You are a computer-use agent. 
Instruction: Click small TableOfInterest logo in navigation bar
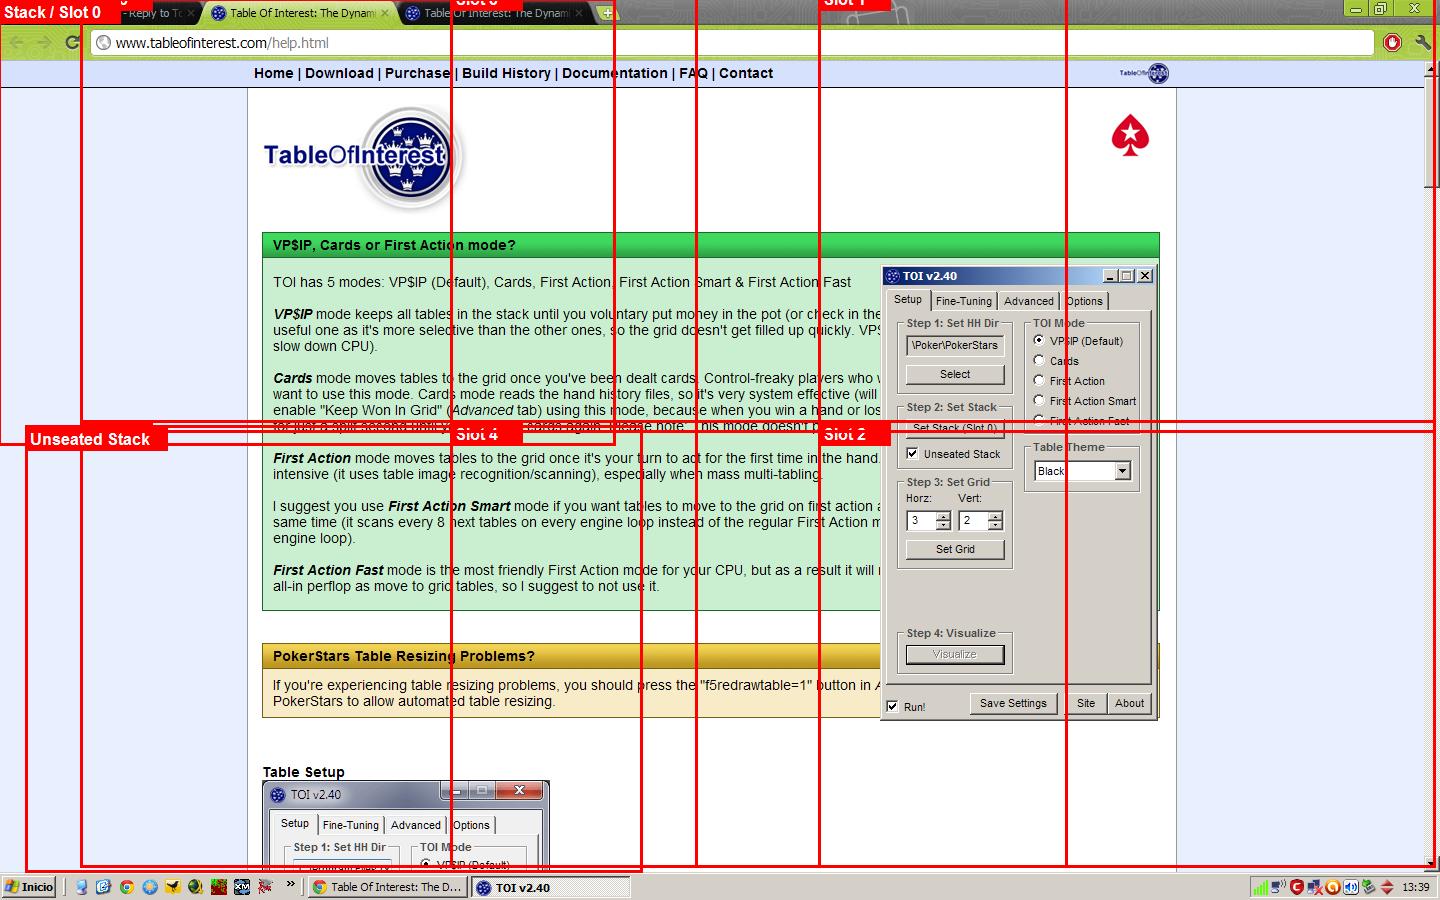click(1144, 73)
